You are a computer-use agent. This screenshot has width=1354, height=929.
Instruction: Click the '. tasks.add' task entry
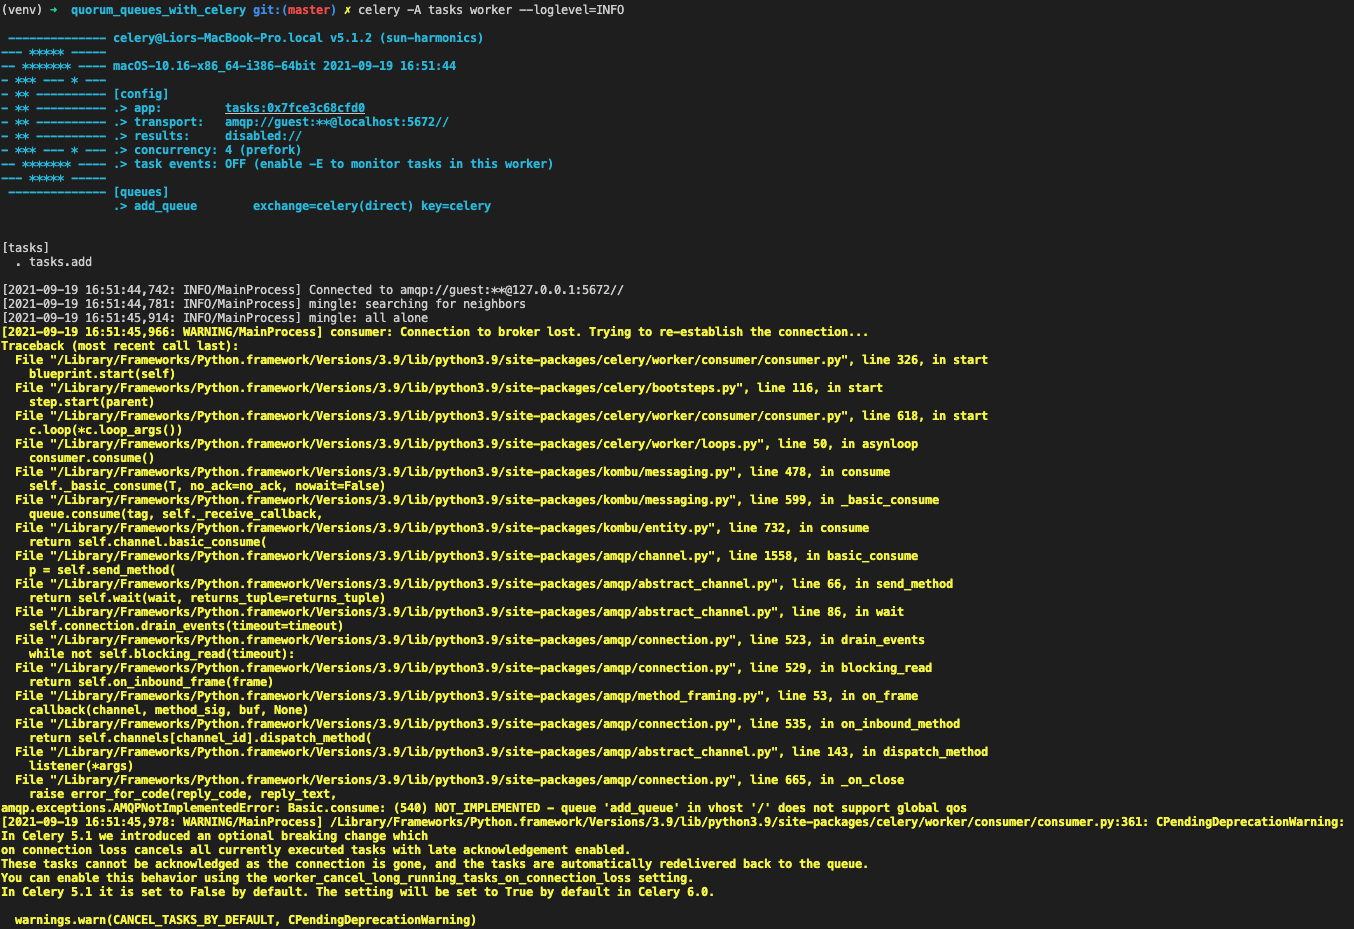point(54,262)
